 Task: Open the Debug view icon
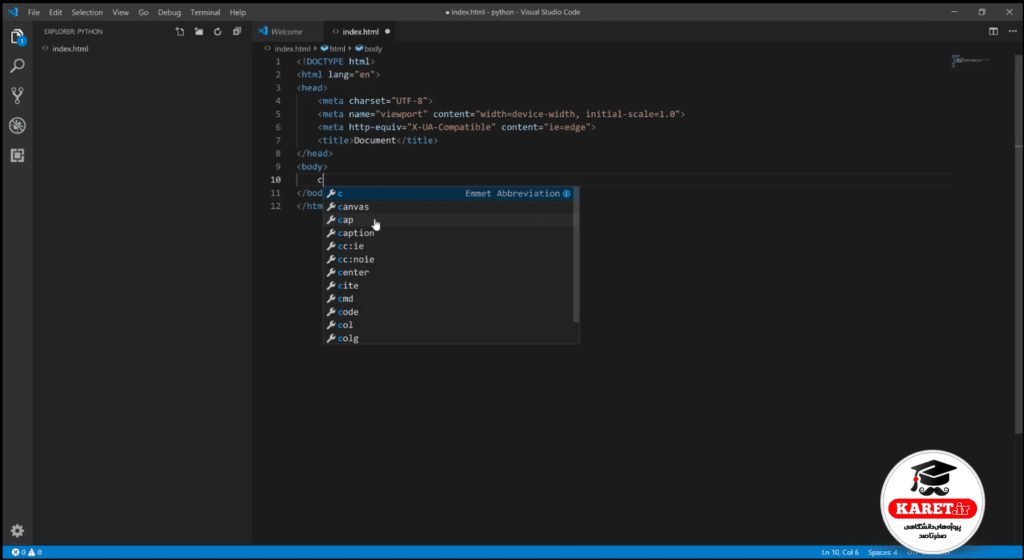click(18, 125)
